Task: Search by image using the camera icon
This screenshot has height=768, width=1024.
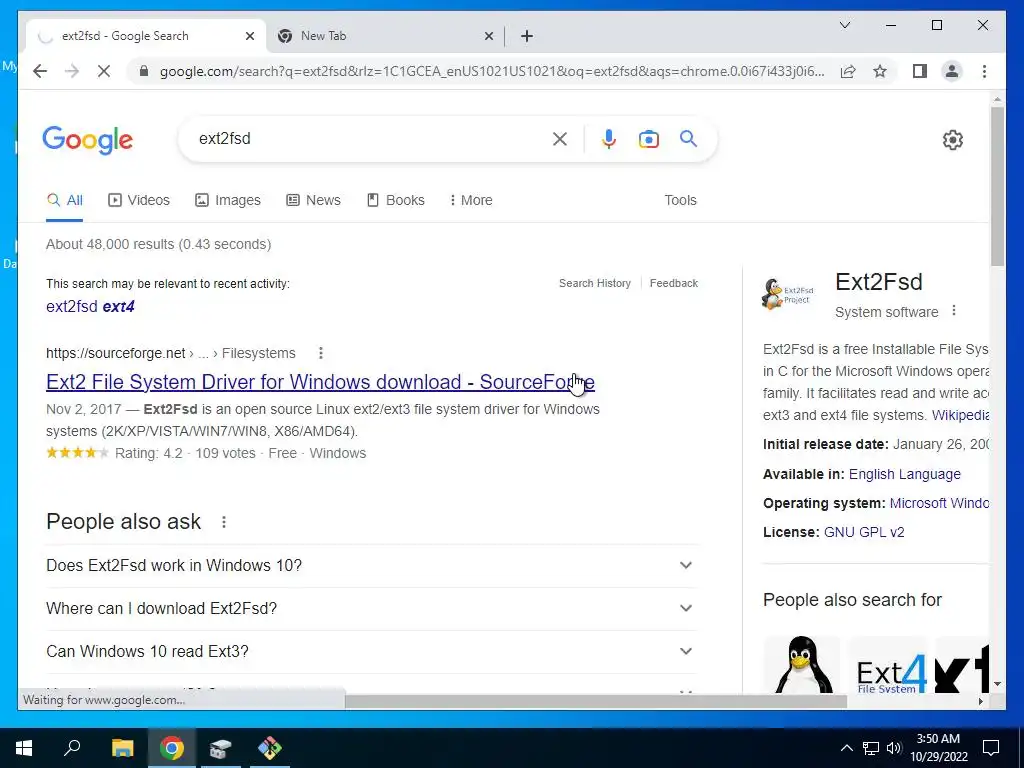Action: 648,139
